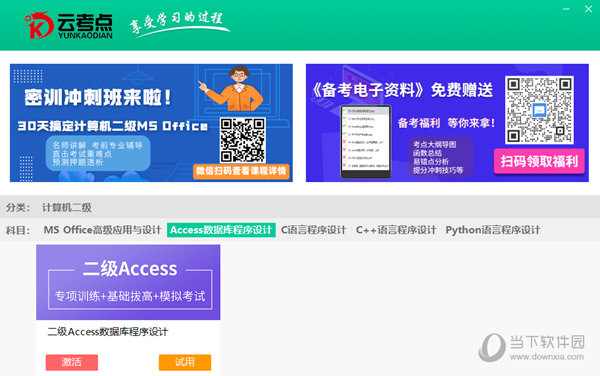Screen dimensions: 600x376
Task: Click the 云考点 YUNKAODIAN logo
Action: (x=68, y=25)
